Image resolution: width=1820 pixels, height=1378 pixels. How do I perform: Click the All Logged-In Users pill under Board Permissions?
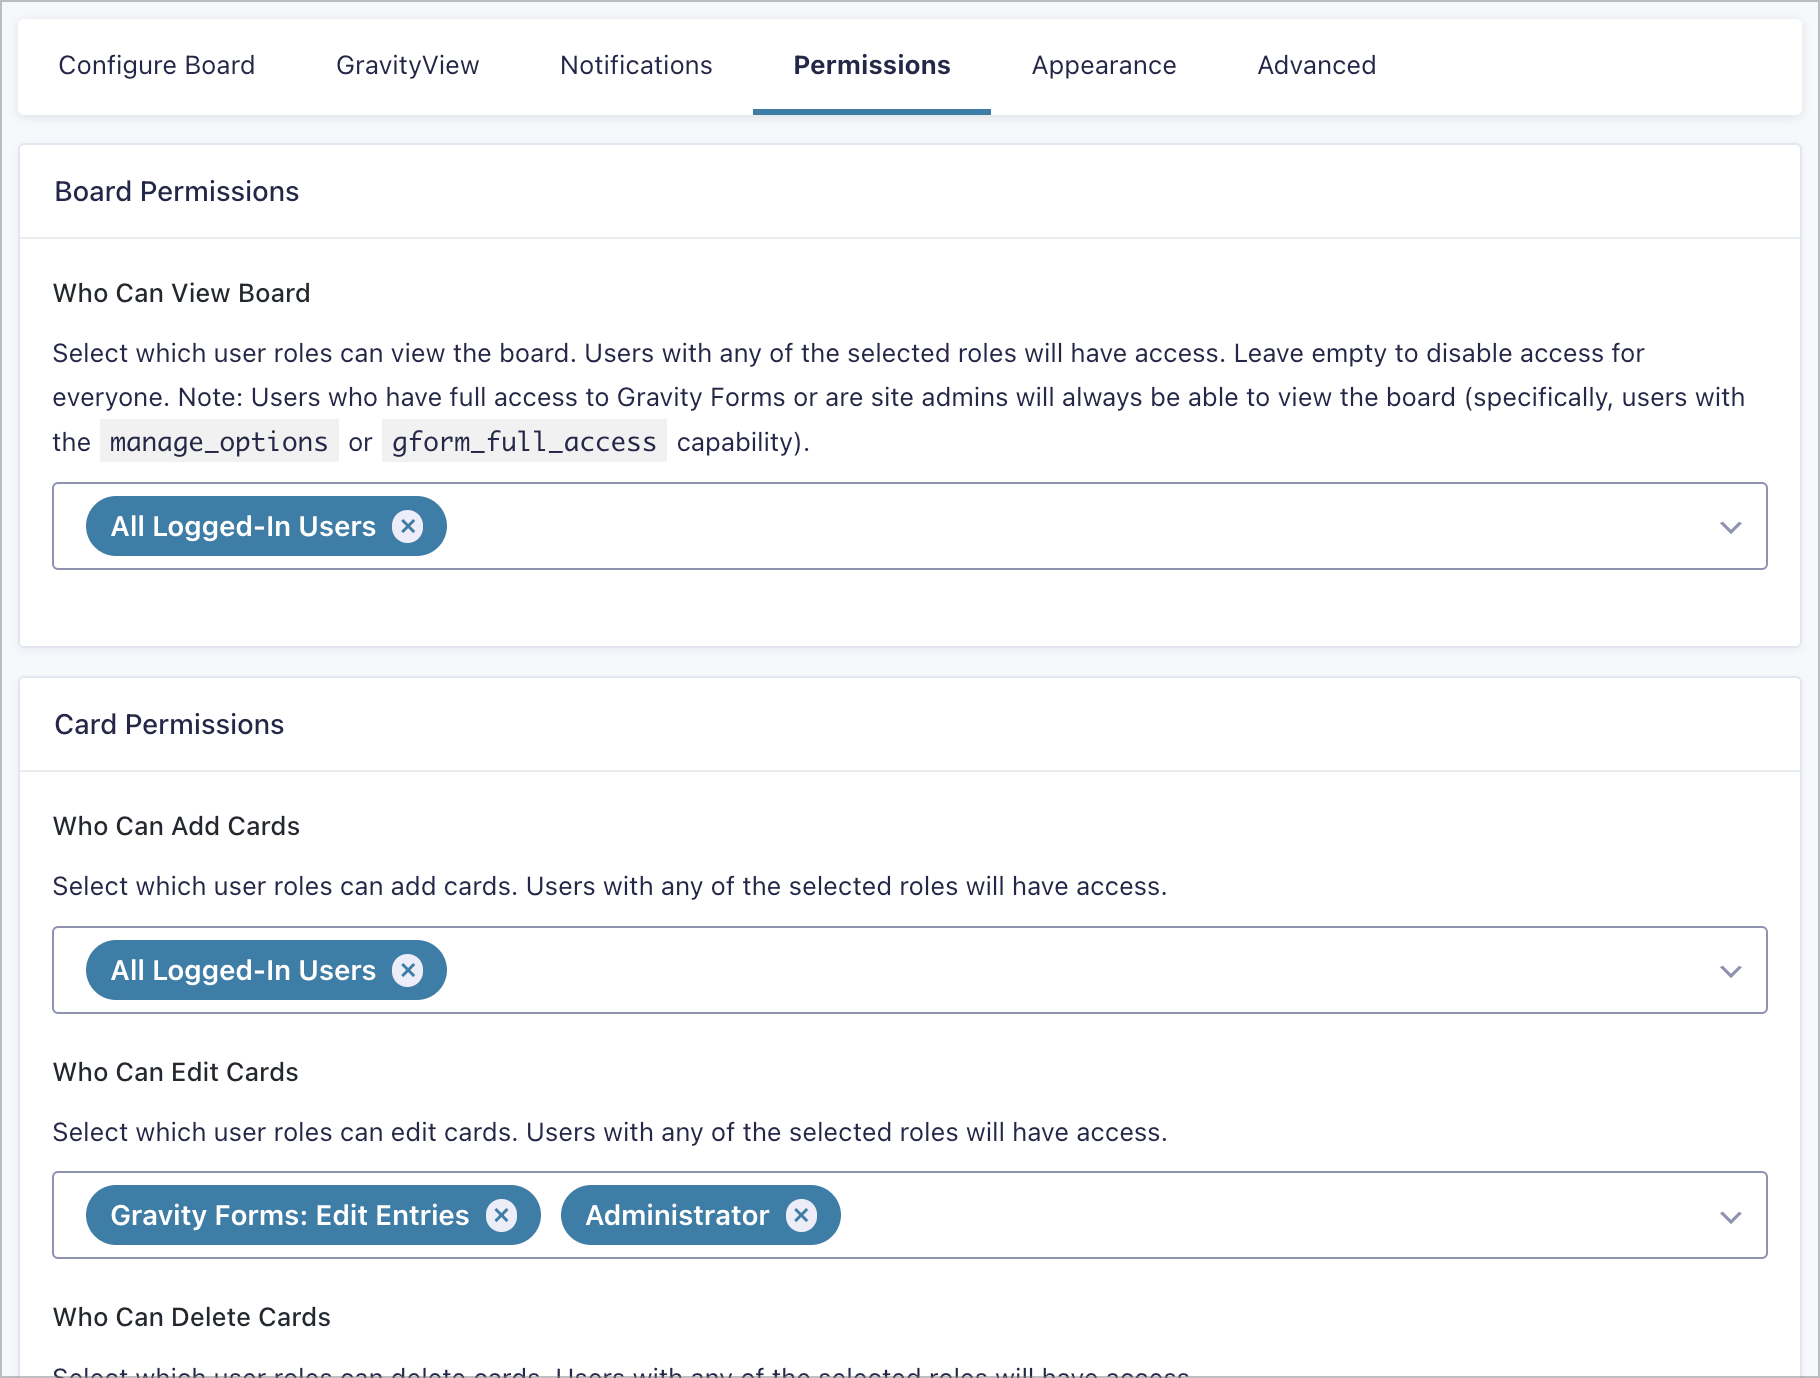pos(242,526)
